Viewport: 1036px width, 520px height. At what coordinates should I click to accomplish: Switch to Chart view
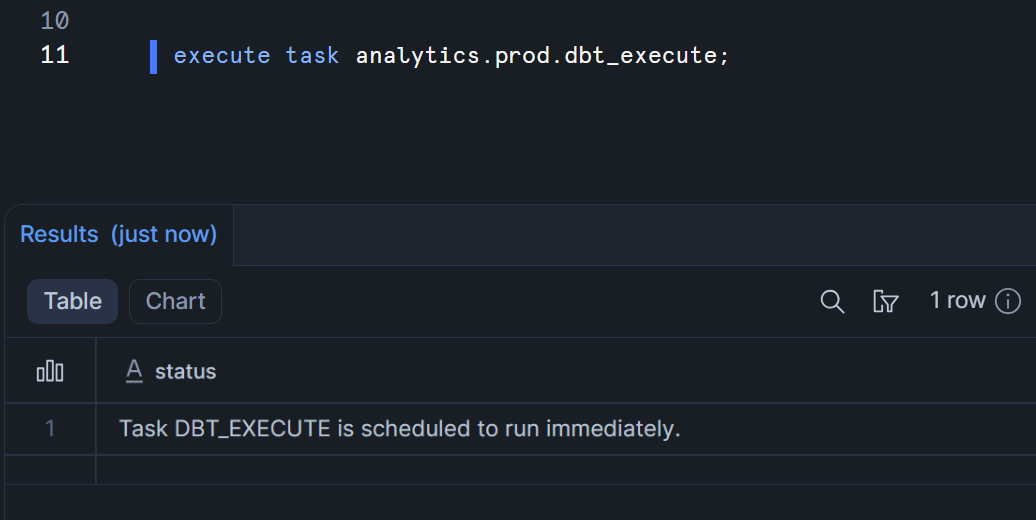pyautogui.click(x=175, y=301)
